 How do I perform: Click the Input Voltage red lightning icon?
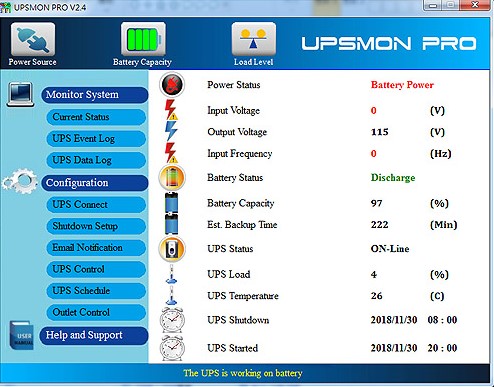coord(171,109)
